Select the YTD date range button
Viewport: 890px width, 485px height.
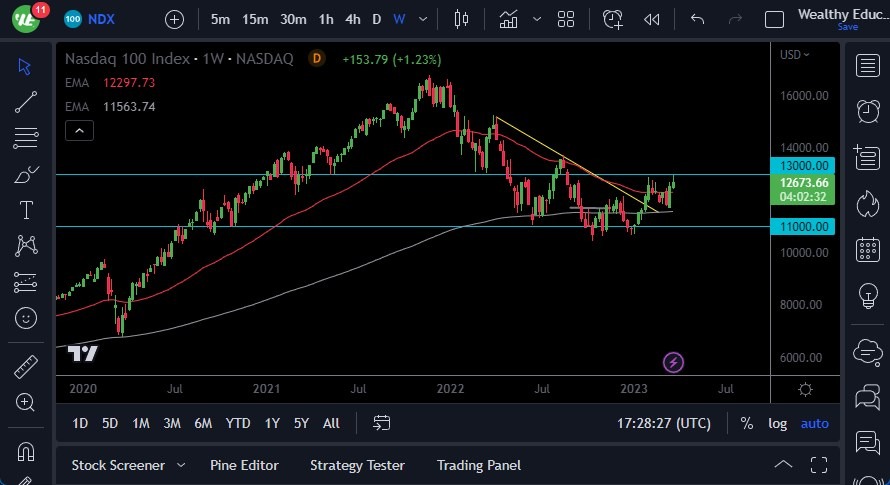(238, 423)
